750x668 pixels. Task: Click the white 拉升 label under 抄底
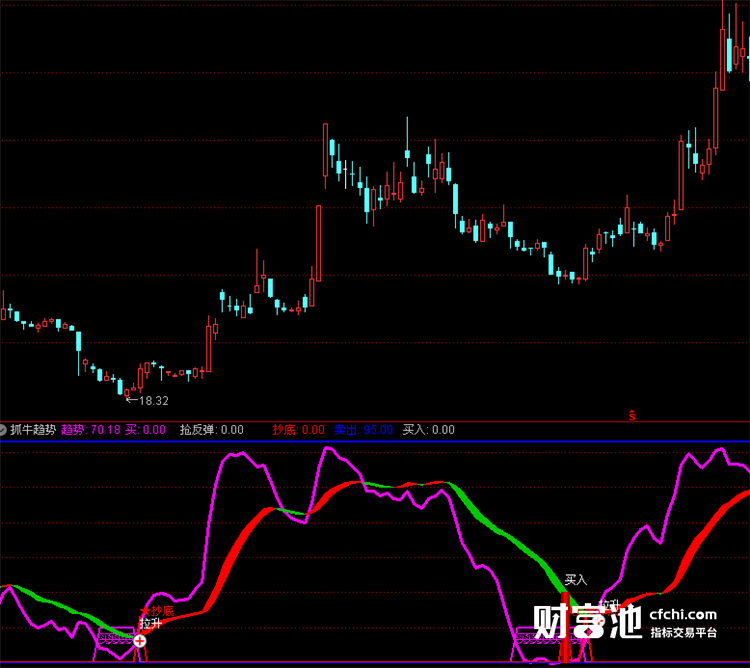pos(151,623)
